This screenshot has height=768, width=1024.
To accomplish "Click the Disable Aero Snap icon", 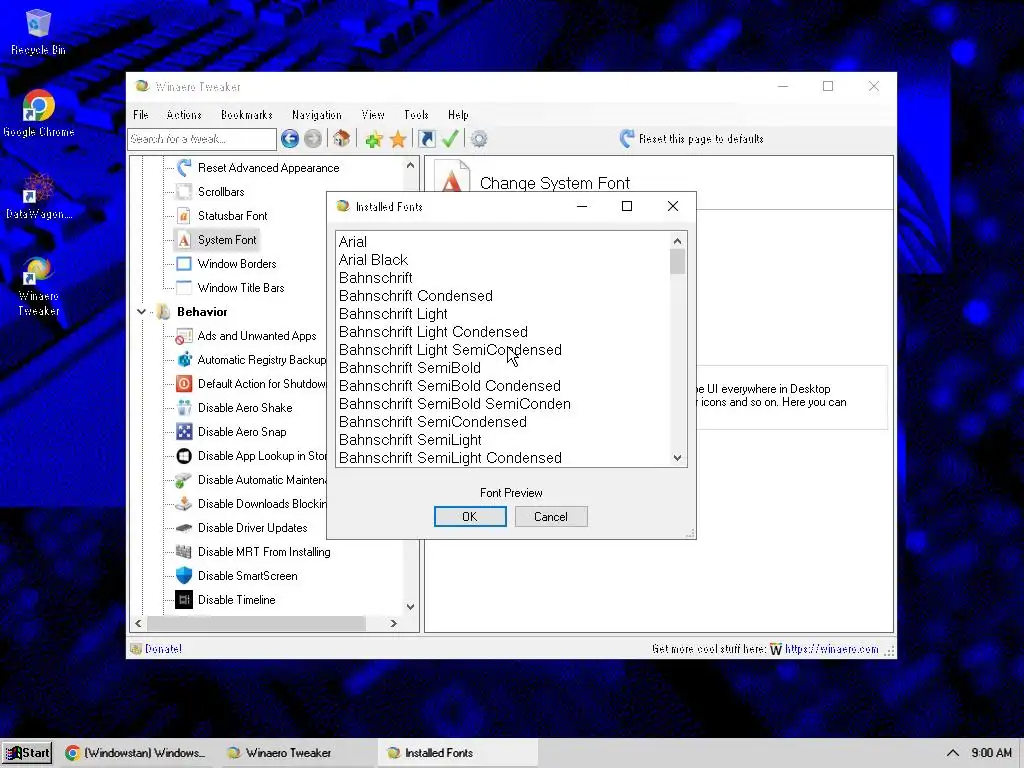I will (184, 432).
